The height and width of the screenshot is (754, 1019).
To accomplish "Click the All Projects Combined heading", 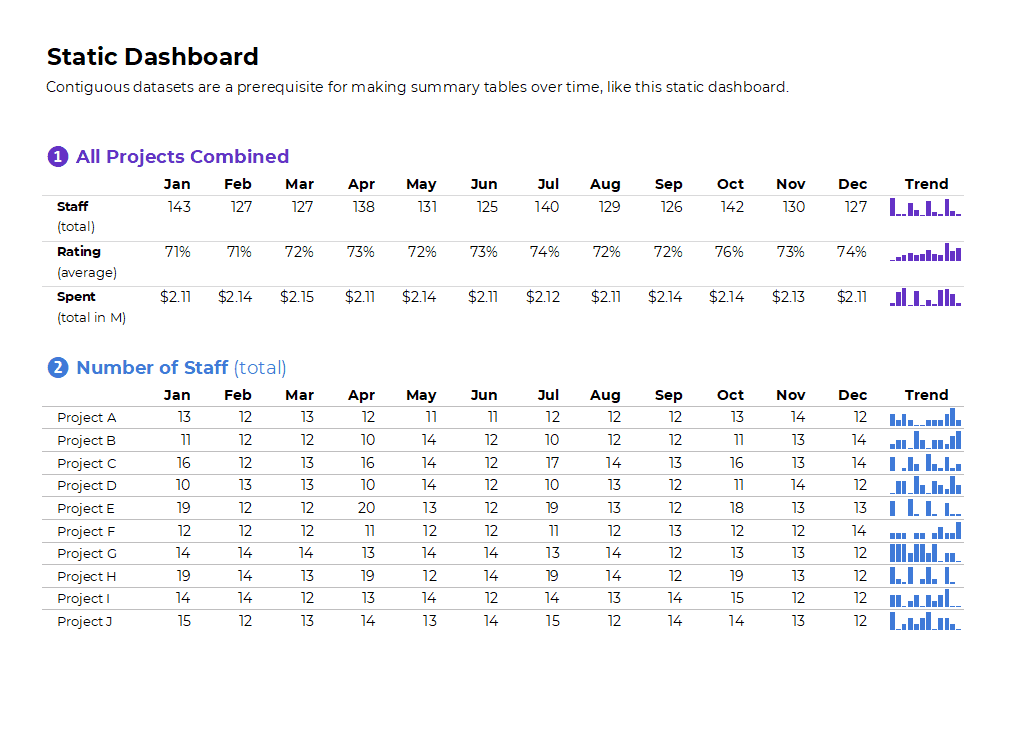I will pos(182,157).
